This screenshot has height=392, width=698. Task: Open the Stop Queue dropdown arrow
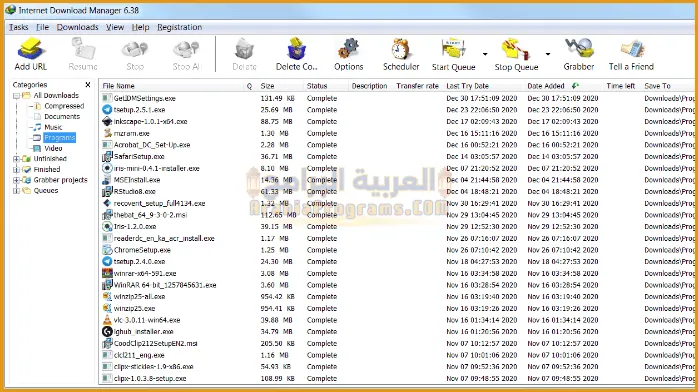coord(548,54)
